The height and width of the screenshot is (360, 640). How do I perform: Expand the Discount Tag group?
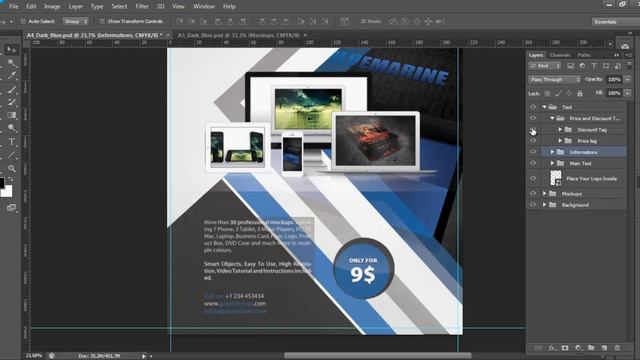pyautogui.click(x=560, y=130)
